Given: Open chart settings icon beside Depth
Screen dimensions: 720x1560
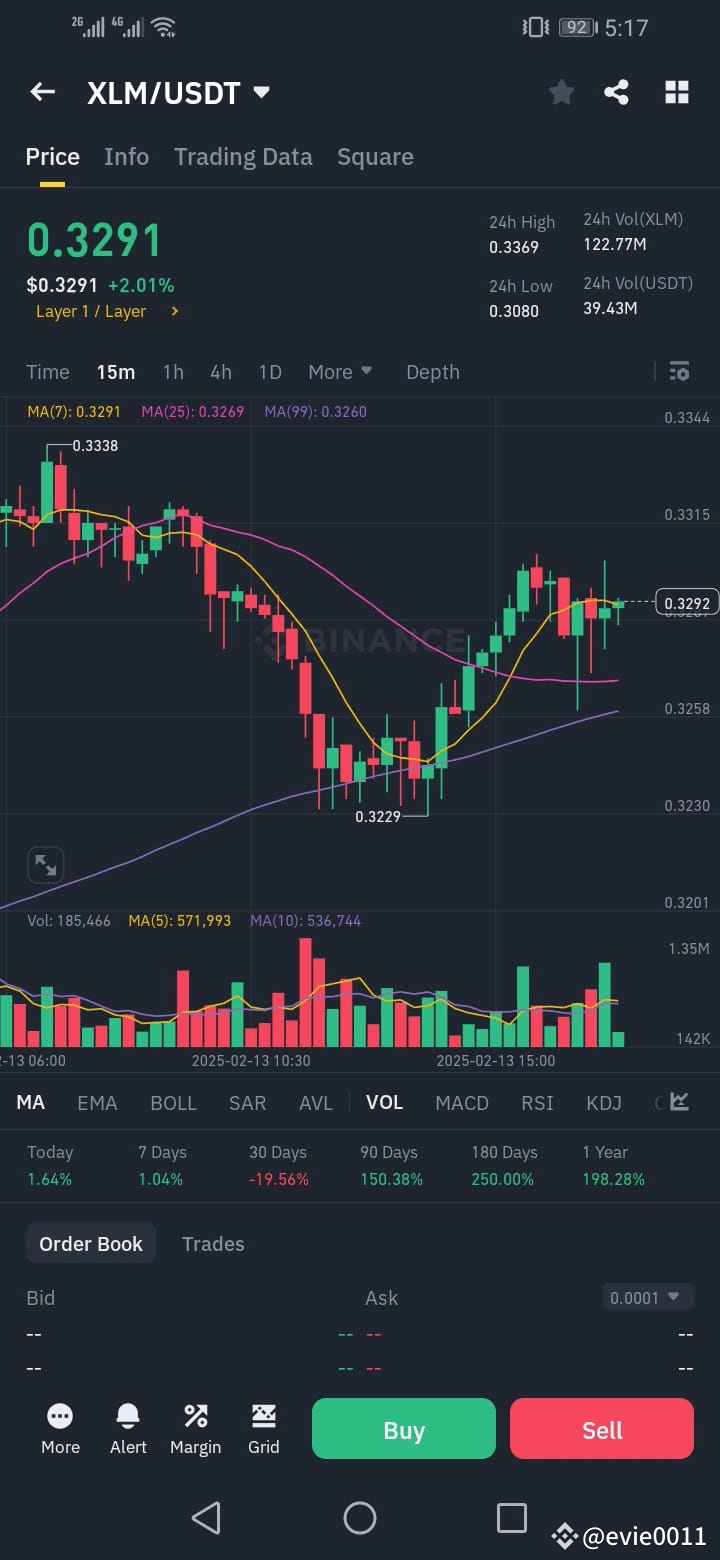Looking at the screenshot, I should (679, 371).
